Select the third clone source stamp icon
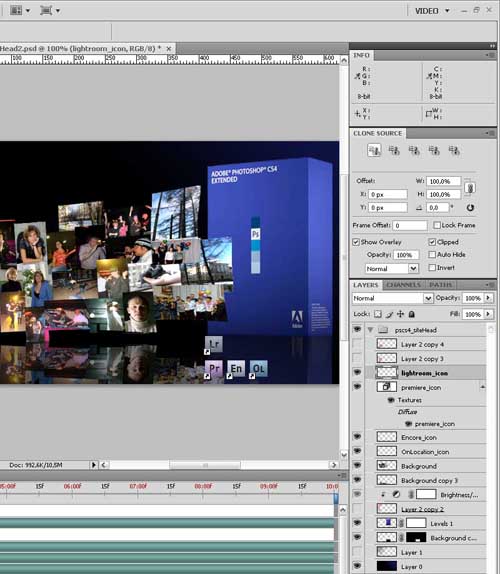Screen dimensions: 500x574 [x=414, y=150]
